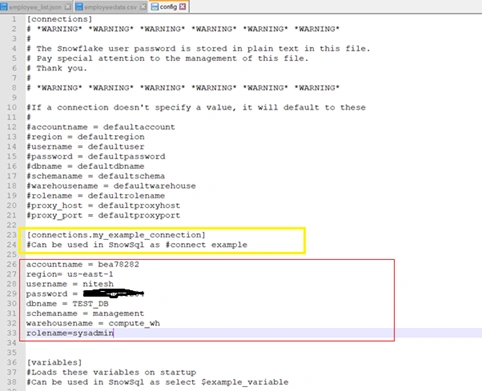The image size is (482, 391).
Task: Click the save icon on employee_list.json tab
Action: pyautogui.click(x=4, y=7)
